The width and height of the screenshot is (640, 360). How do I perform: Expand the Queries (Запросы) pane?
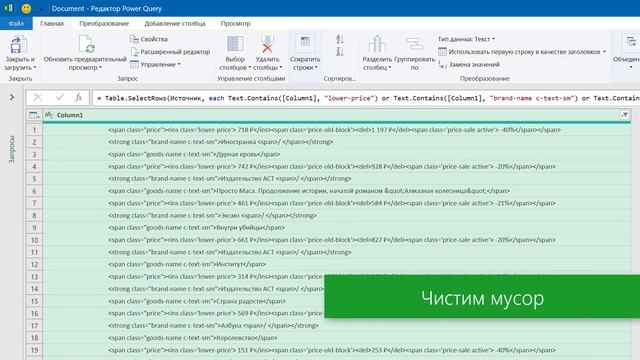[12, 97]
